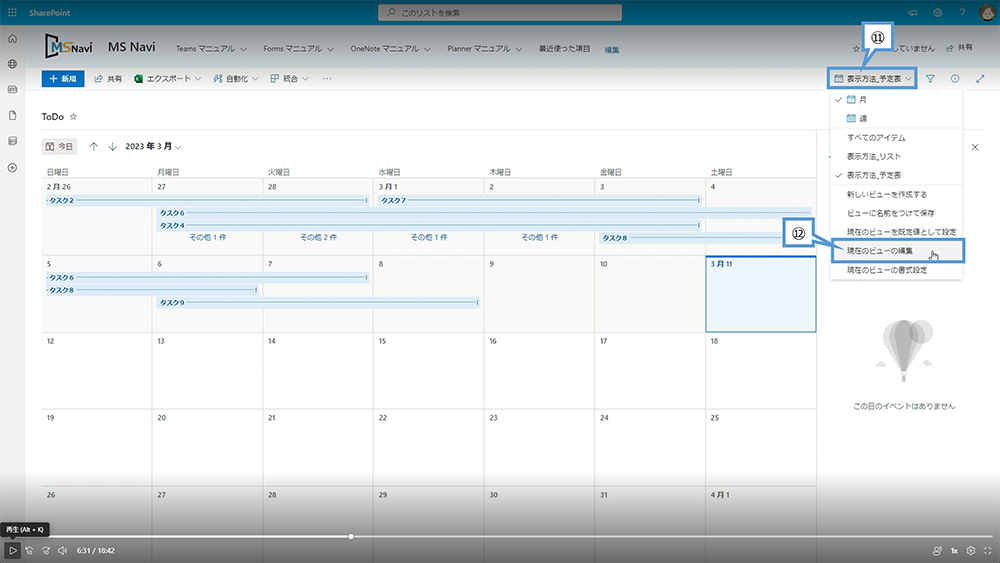This screenshot has height=563, width=1000.
Task: Go to previous month with up arrow
Action: click(x=94, y=146)
